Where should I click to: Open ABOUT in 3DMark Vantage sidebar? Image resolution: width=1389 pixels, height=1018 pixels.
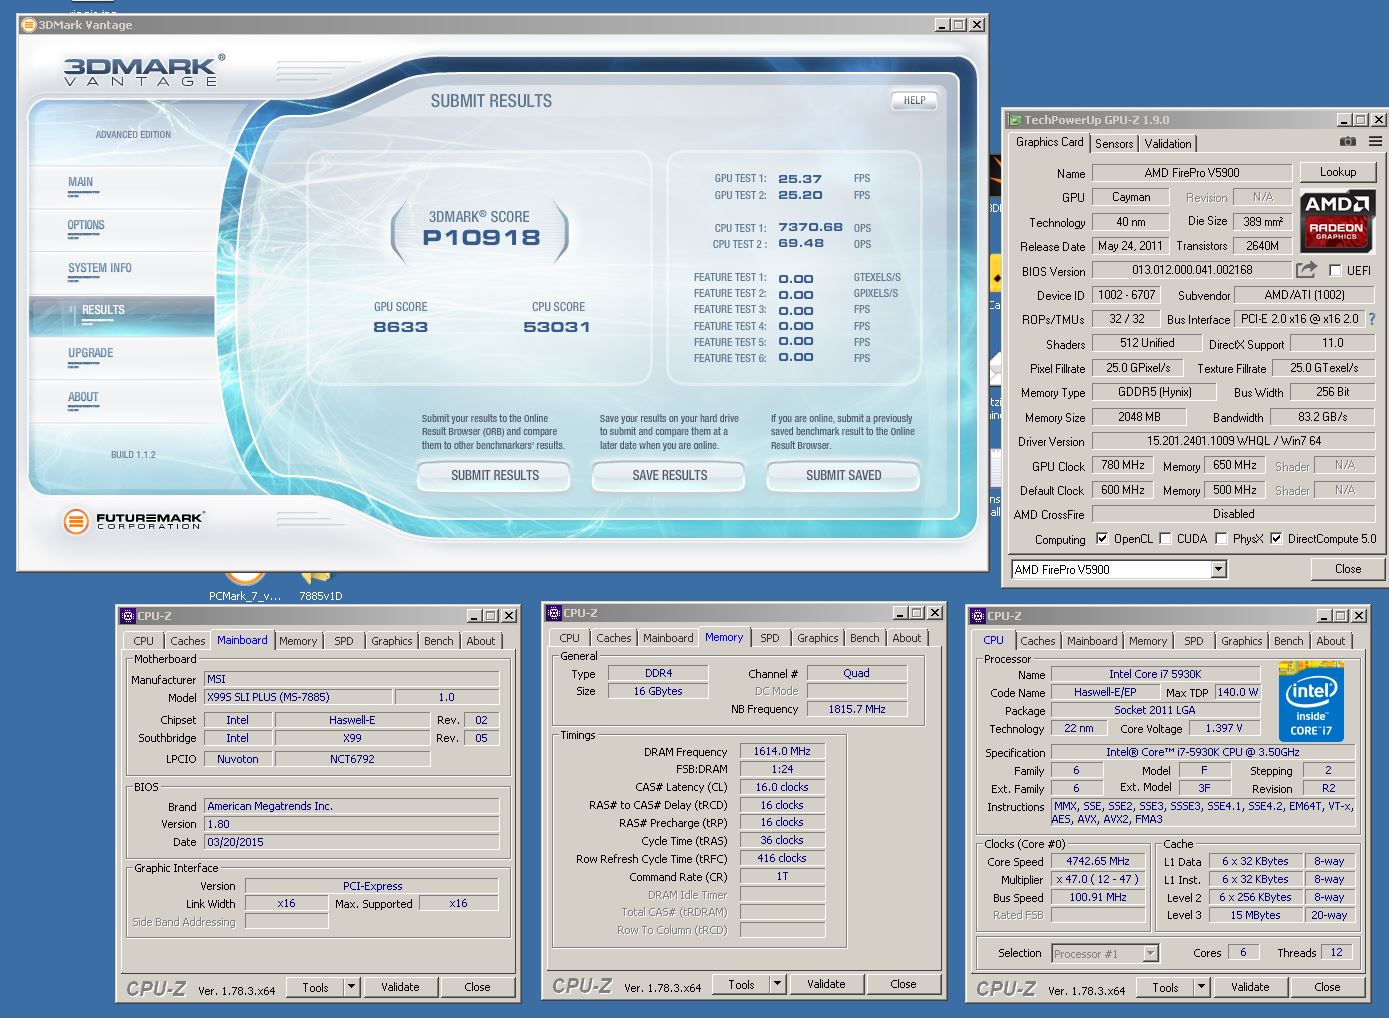[122, 400]
